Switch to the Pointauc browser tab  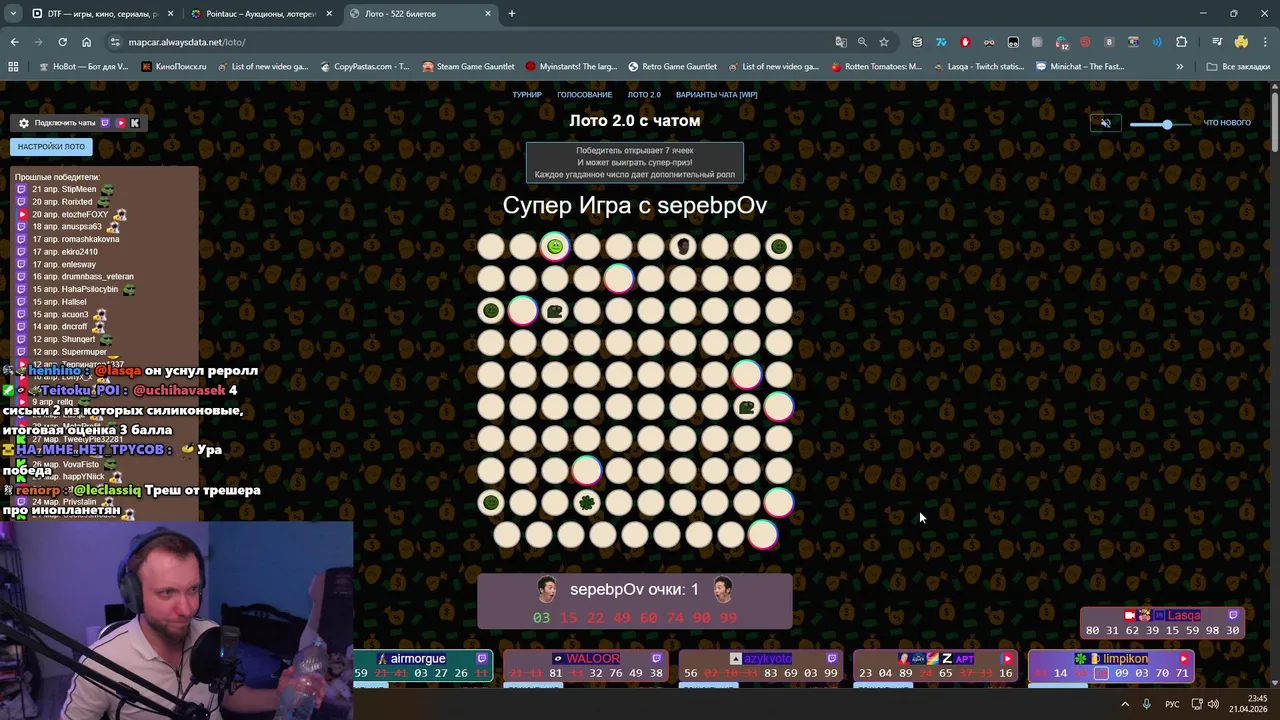tap(260, 14)
